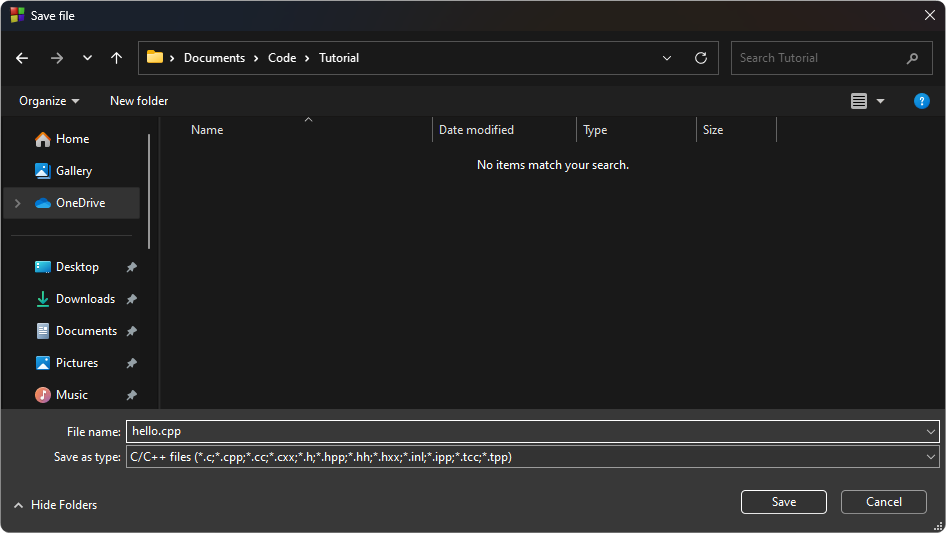Open the view options dropdown arrow
The image size is (946, 533).
[880, 101]
